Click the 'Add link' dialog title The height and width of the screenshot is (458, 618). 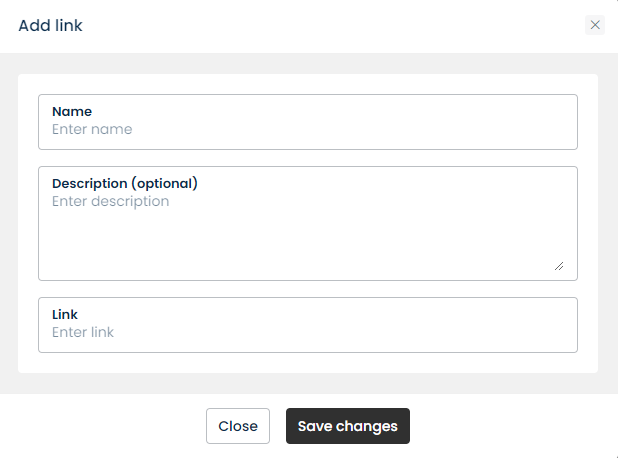(50, 26)
